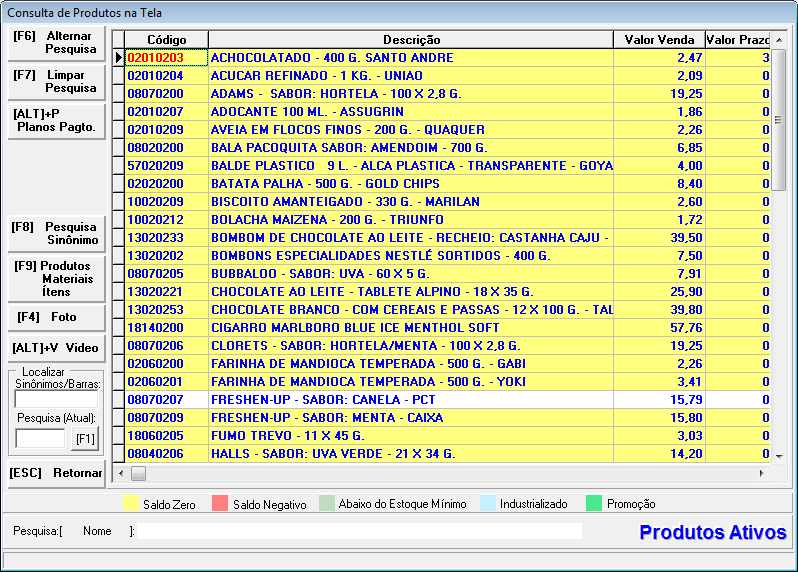The height and width of the screenshot is (572, 798).
Task: Click the vertical scrollbar up arrow
Action: [x=779, y=40]
